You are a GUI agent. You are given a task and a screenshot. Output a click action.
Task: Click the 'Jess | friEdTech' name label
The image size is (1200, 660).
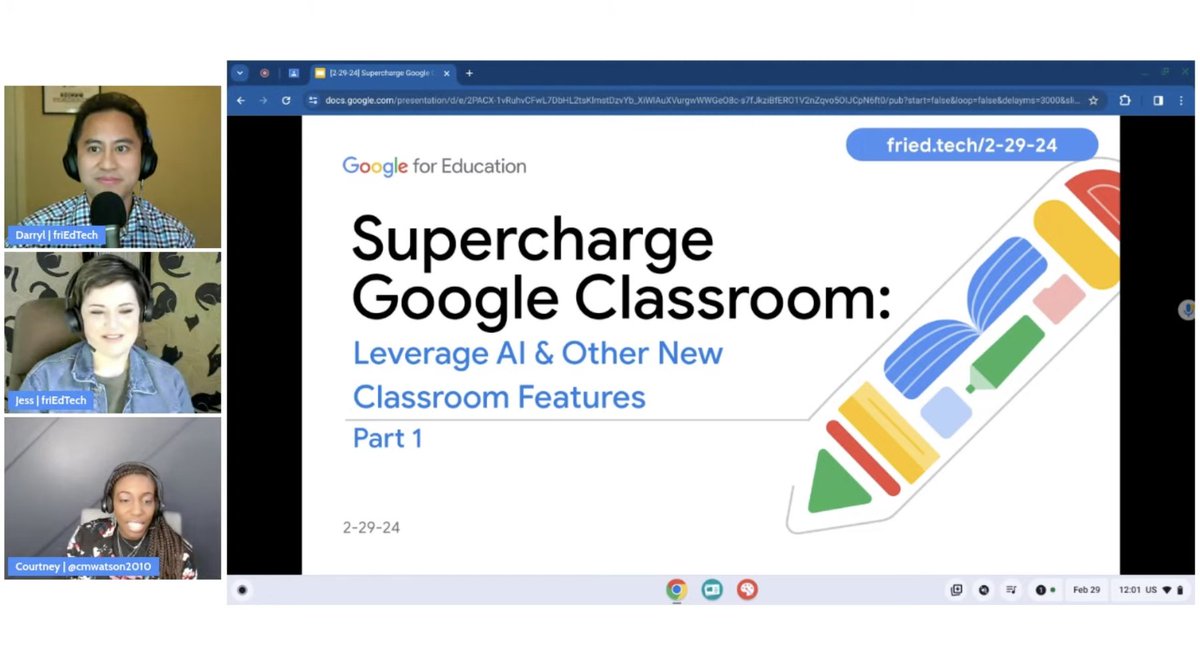[50, 400]
